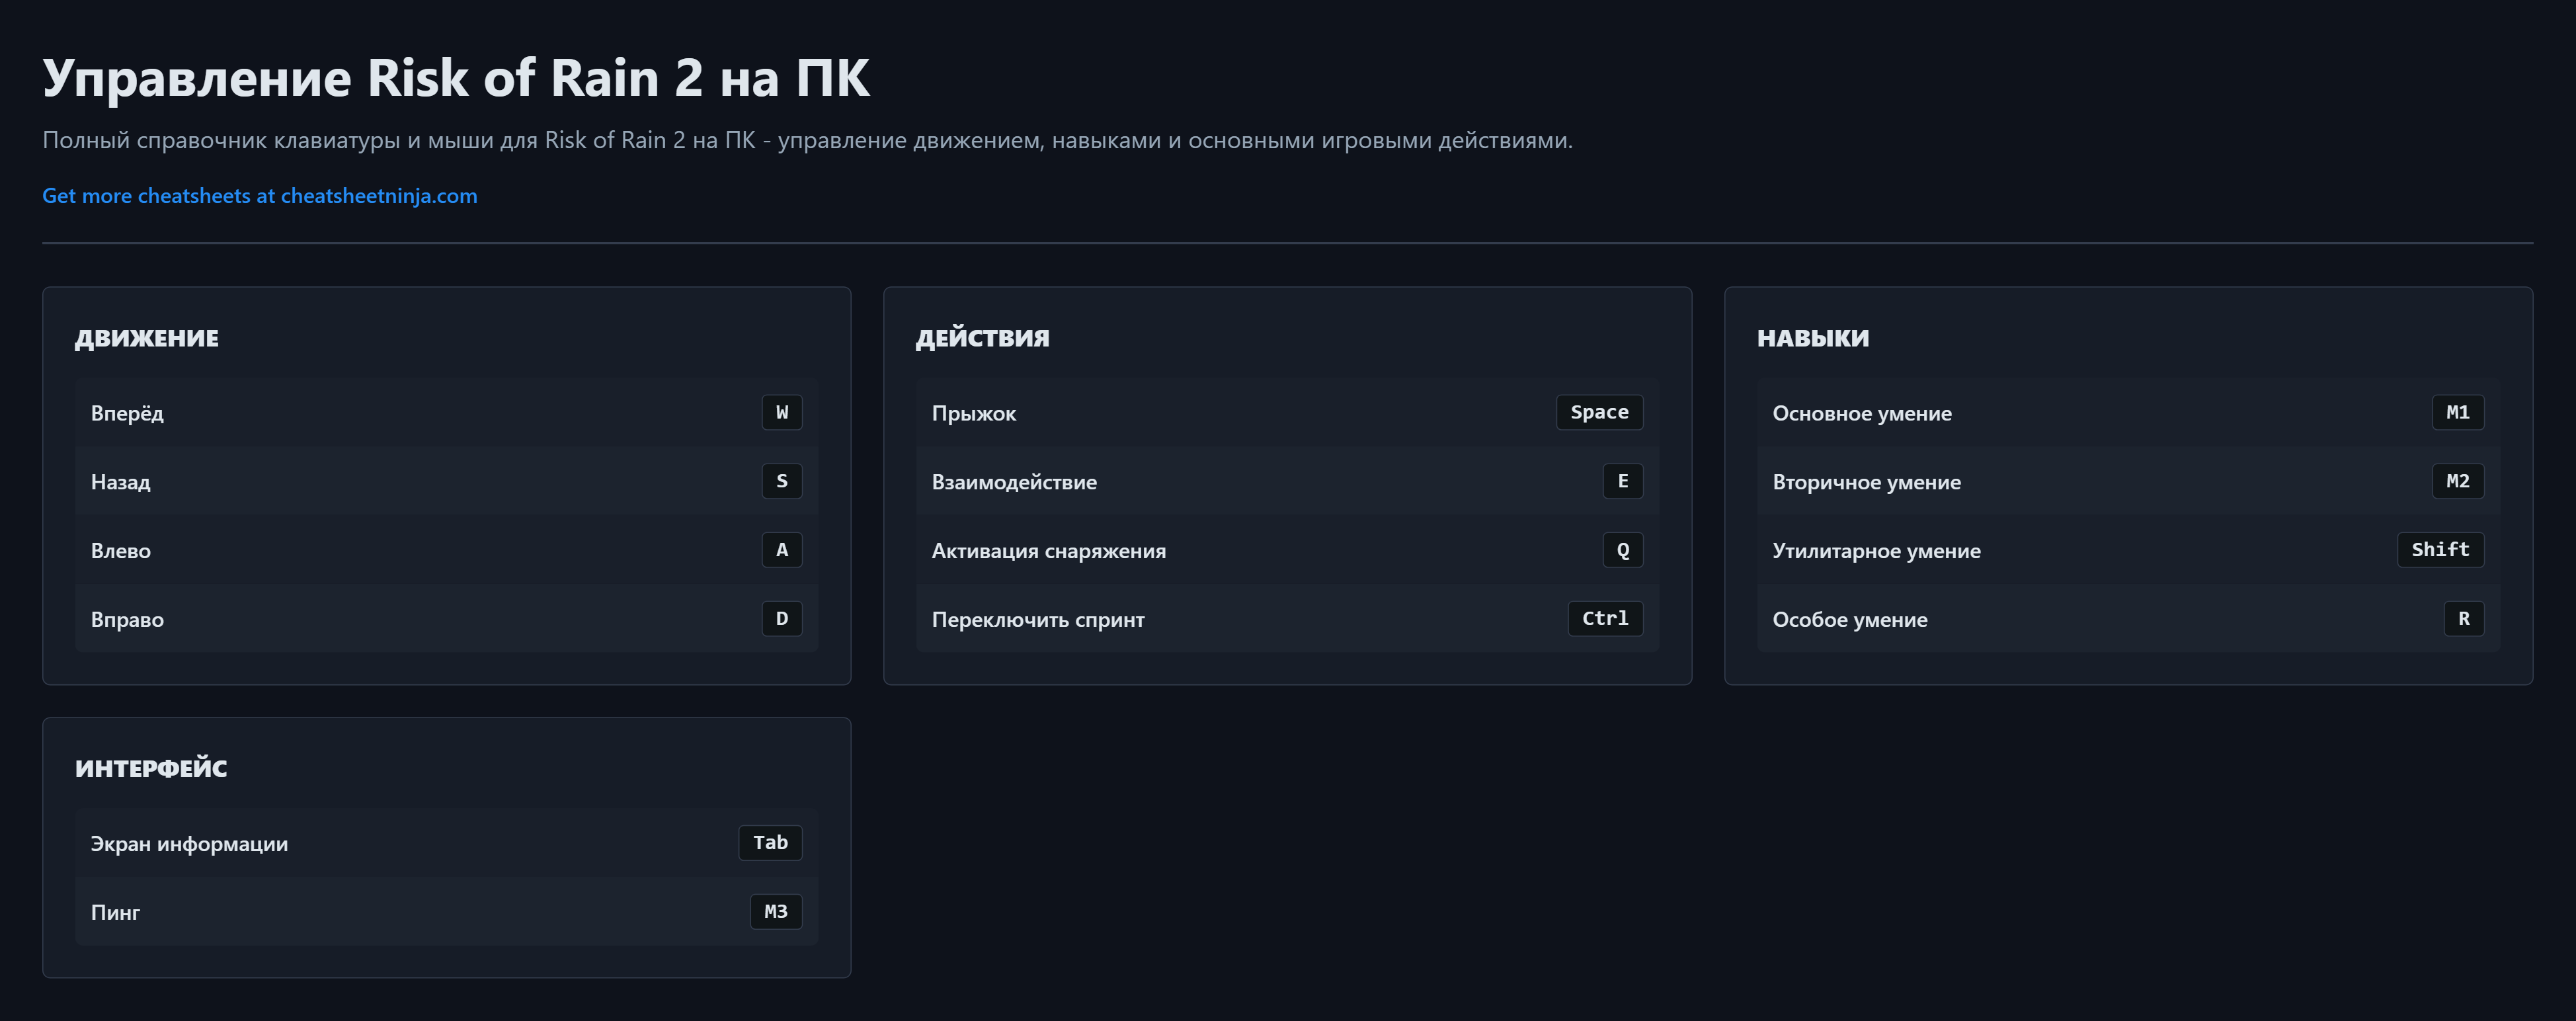Select the A key badge for Влево

click(781, 550)
